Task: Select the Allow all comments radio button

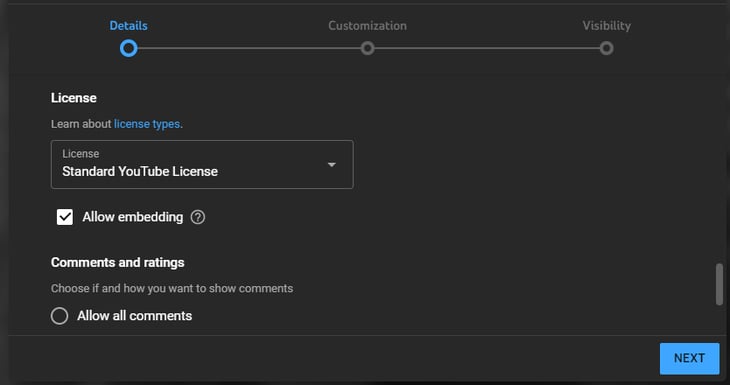Action: tap(60, 316)
